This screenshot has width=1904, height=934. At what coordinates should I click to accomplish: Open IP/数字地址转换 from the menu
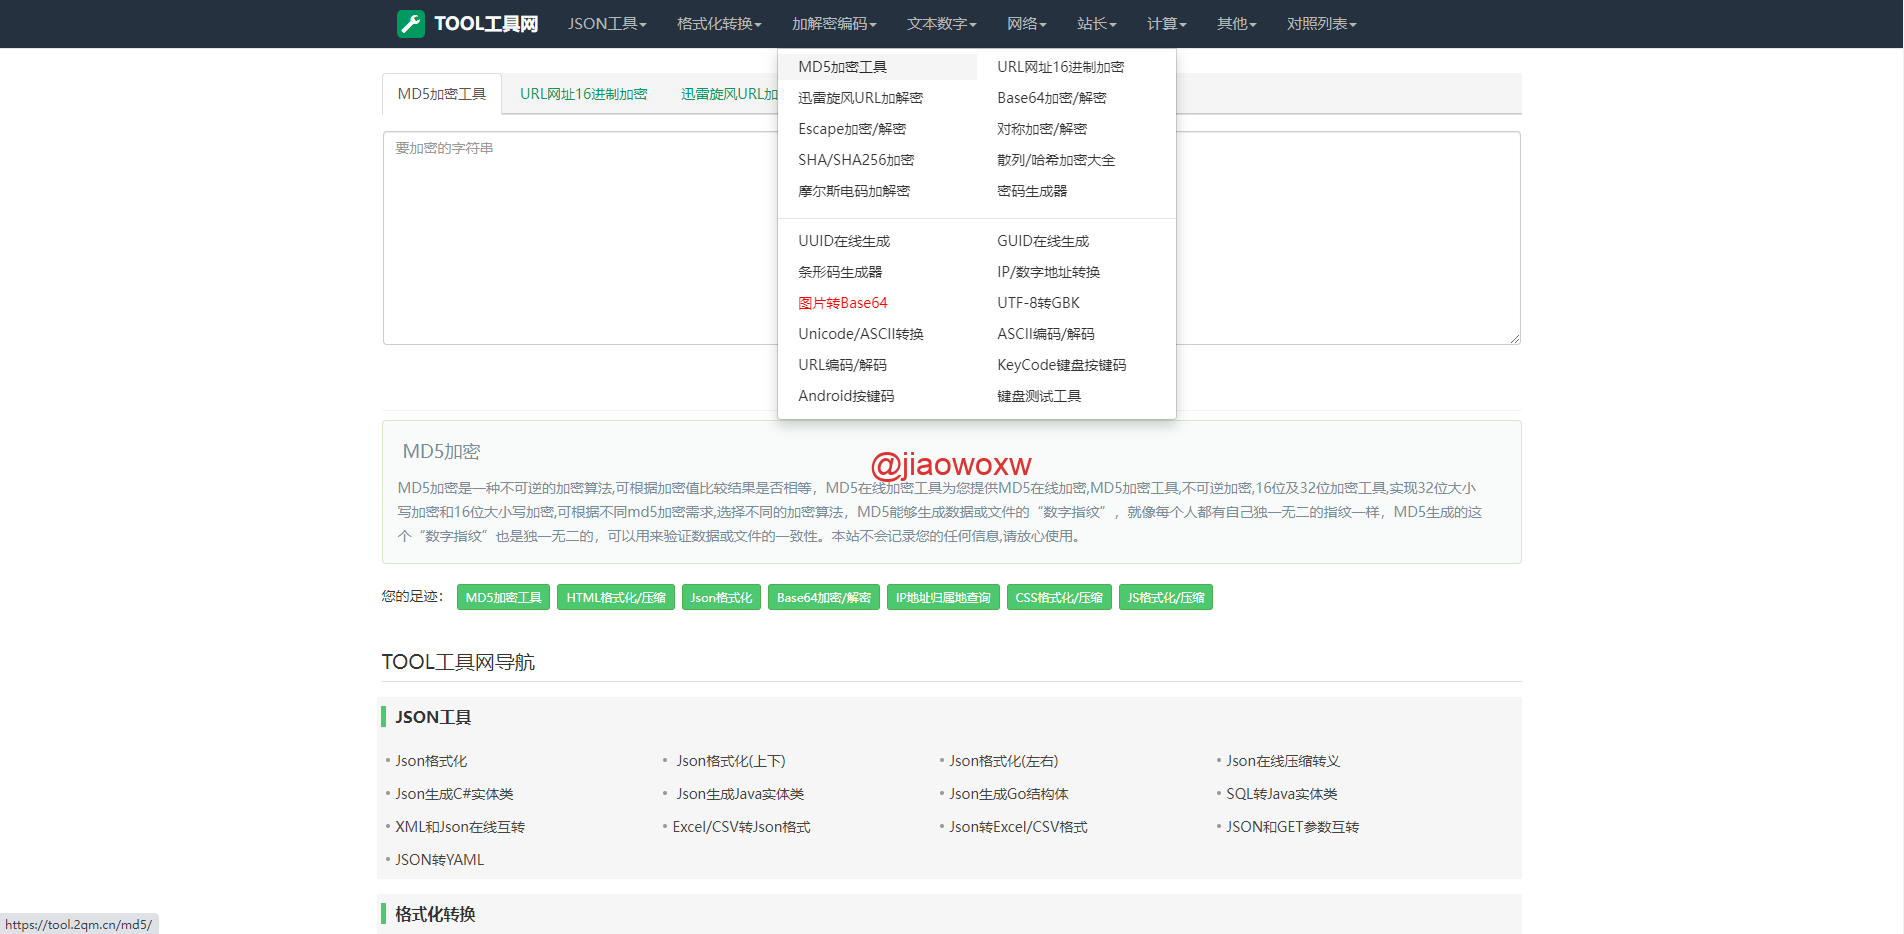coord(1048,272)
